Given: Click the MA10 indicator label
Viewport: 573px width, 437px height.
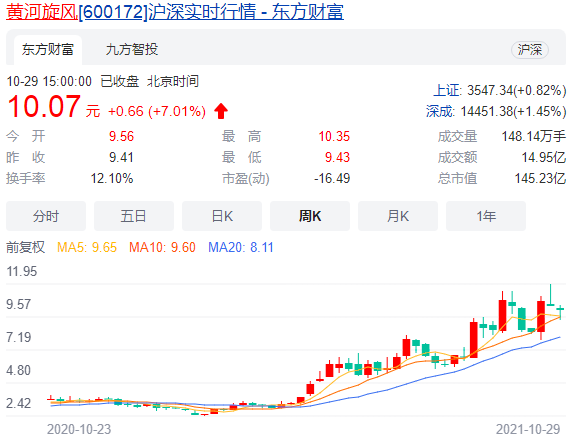Looking at the screenshot, I should (162, 247).
